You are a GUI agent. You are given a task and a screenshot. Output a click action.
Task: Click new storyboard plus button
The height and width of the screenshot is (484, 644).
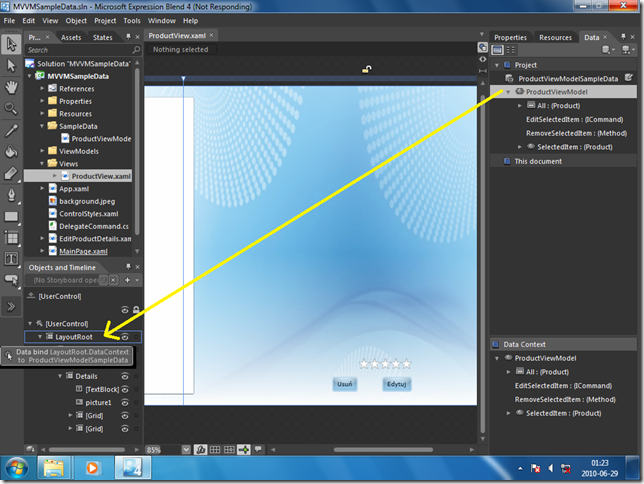click(x=127, y=280)
